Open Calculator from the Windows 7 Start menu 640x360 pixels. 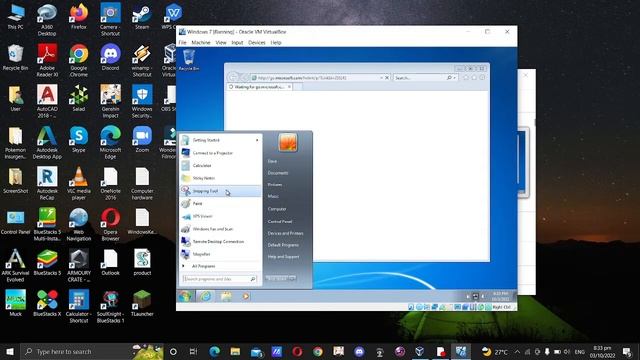(220, 165)
